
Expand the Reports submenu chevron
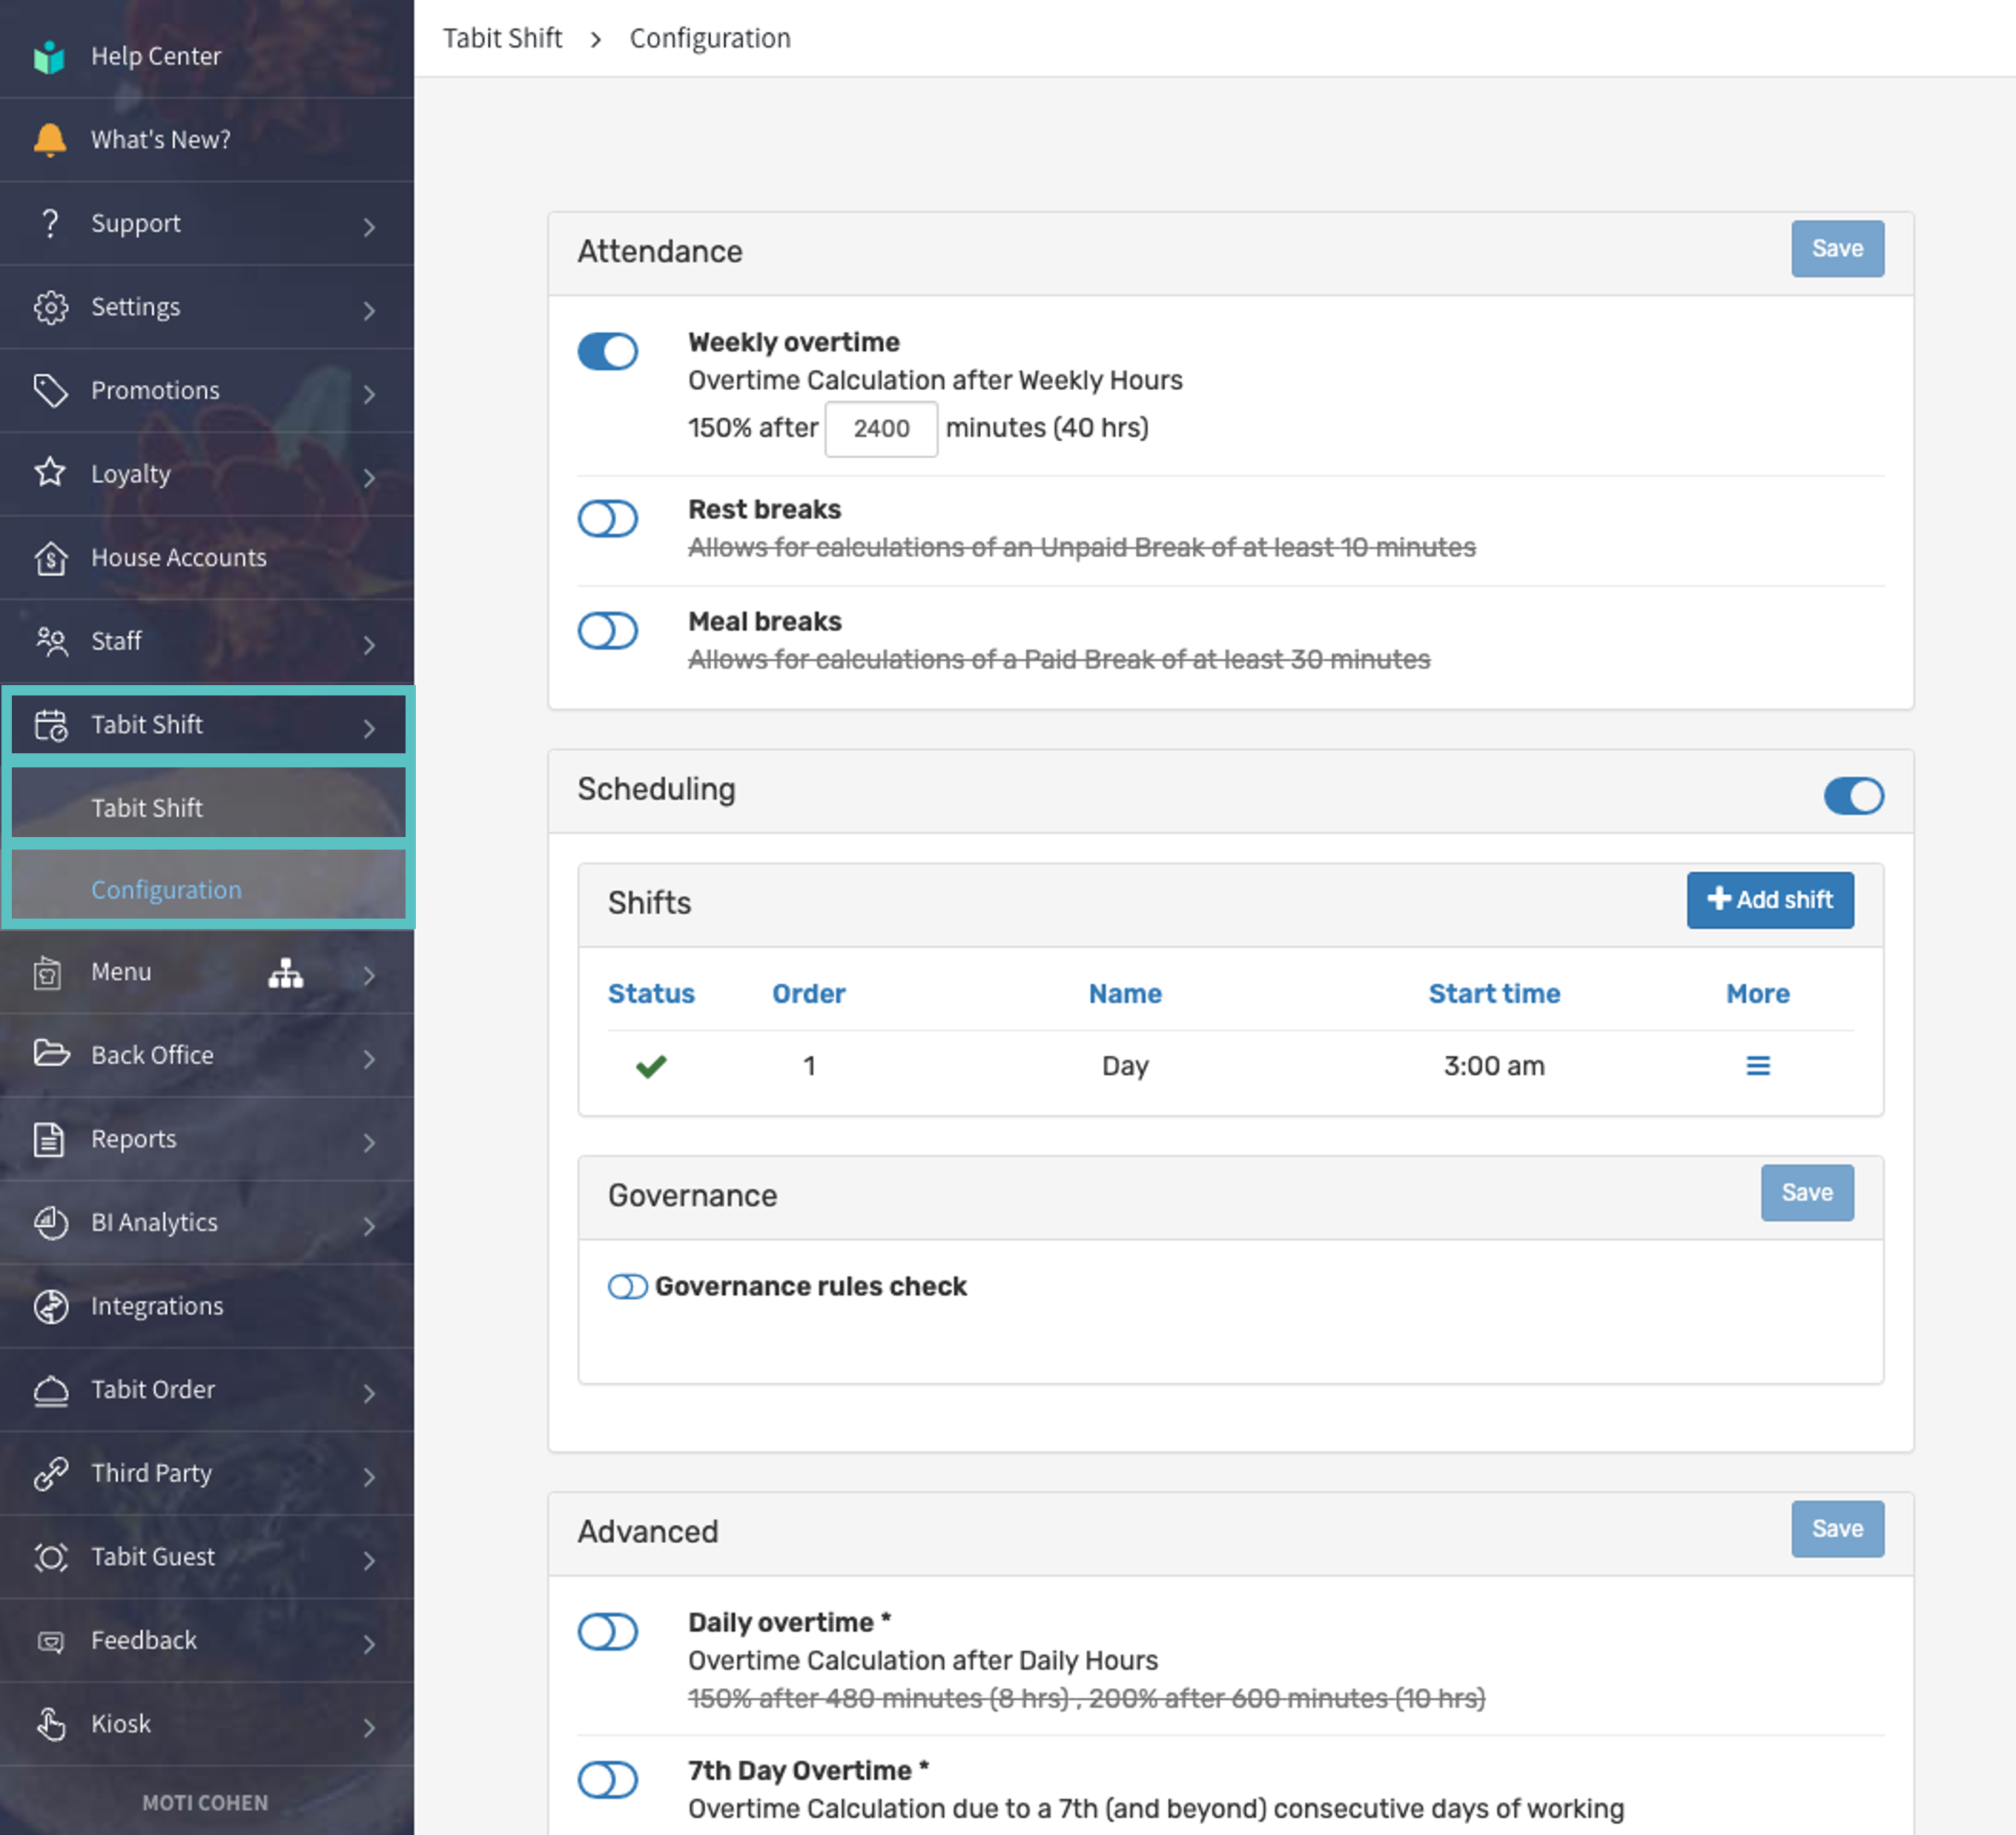click(369, 1142)
